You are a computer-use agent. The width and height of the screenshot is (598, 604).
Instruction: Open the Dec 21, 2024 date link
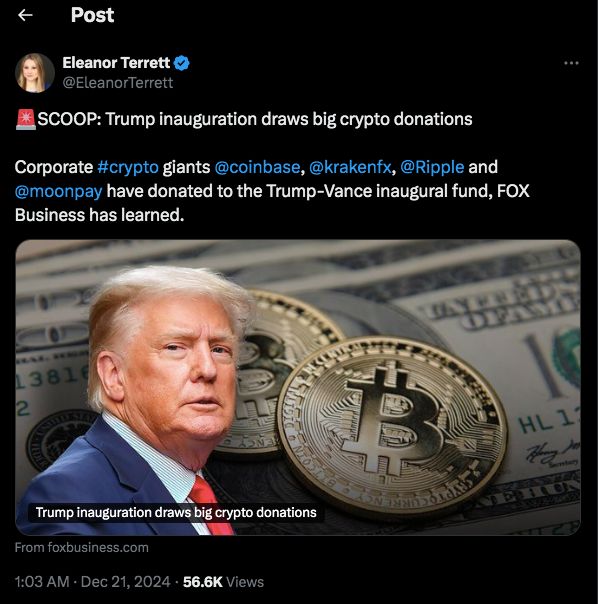[126, 582]
